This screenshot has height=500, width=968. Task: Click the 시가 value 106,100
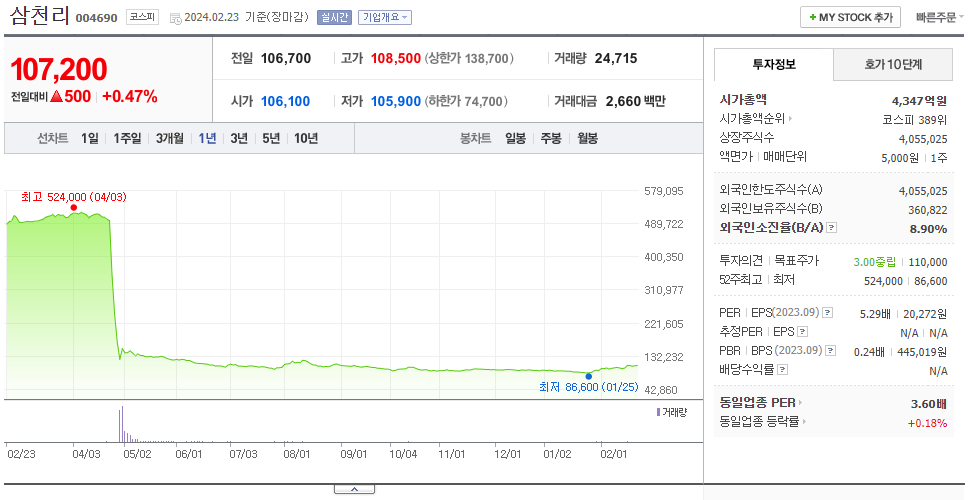tap(286, 101)
